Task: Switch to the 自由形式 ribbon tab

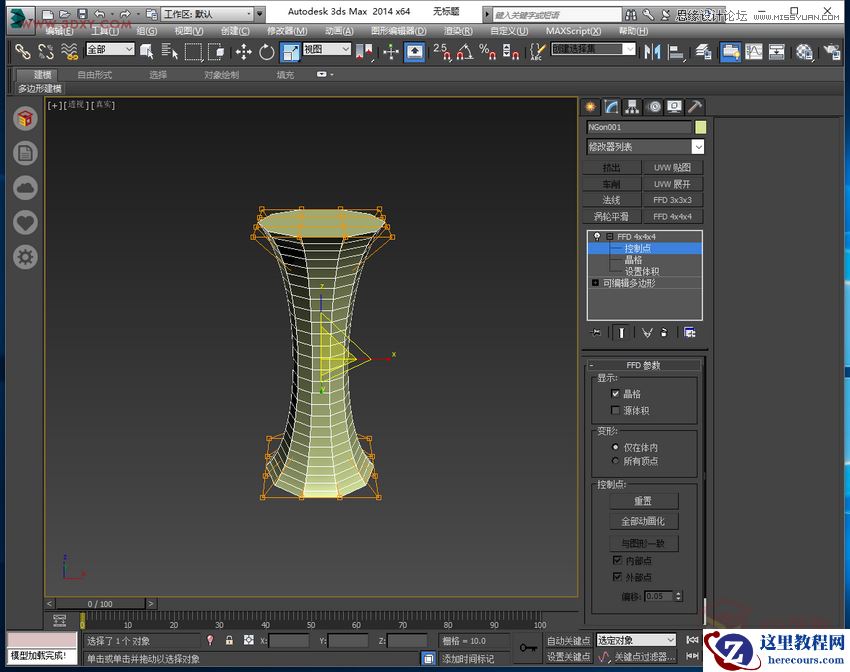Action: [95, 75]
